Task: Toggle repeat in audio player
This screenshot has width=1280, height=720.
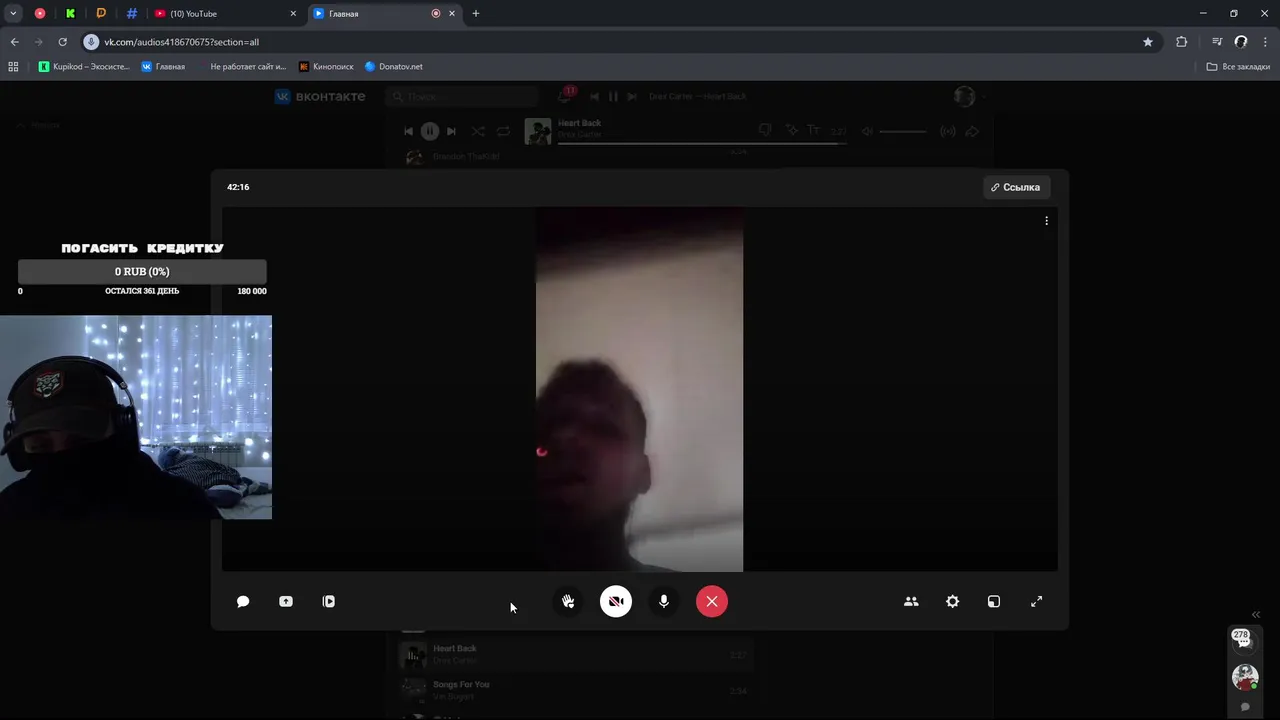Action: pyautogui.click(x=503, y=131)
